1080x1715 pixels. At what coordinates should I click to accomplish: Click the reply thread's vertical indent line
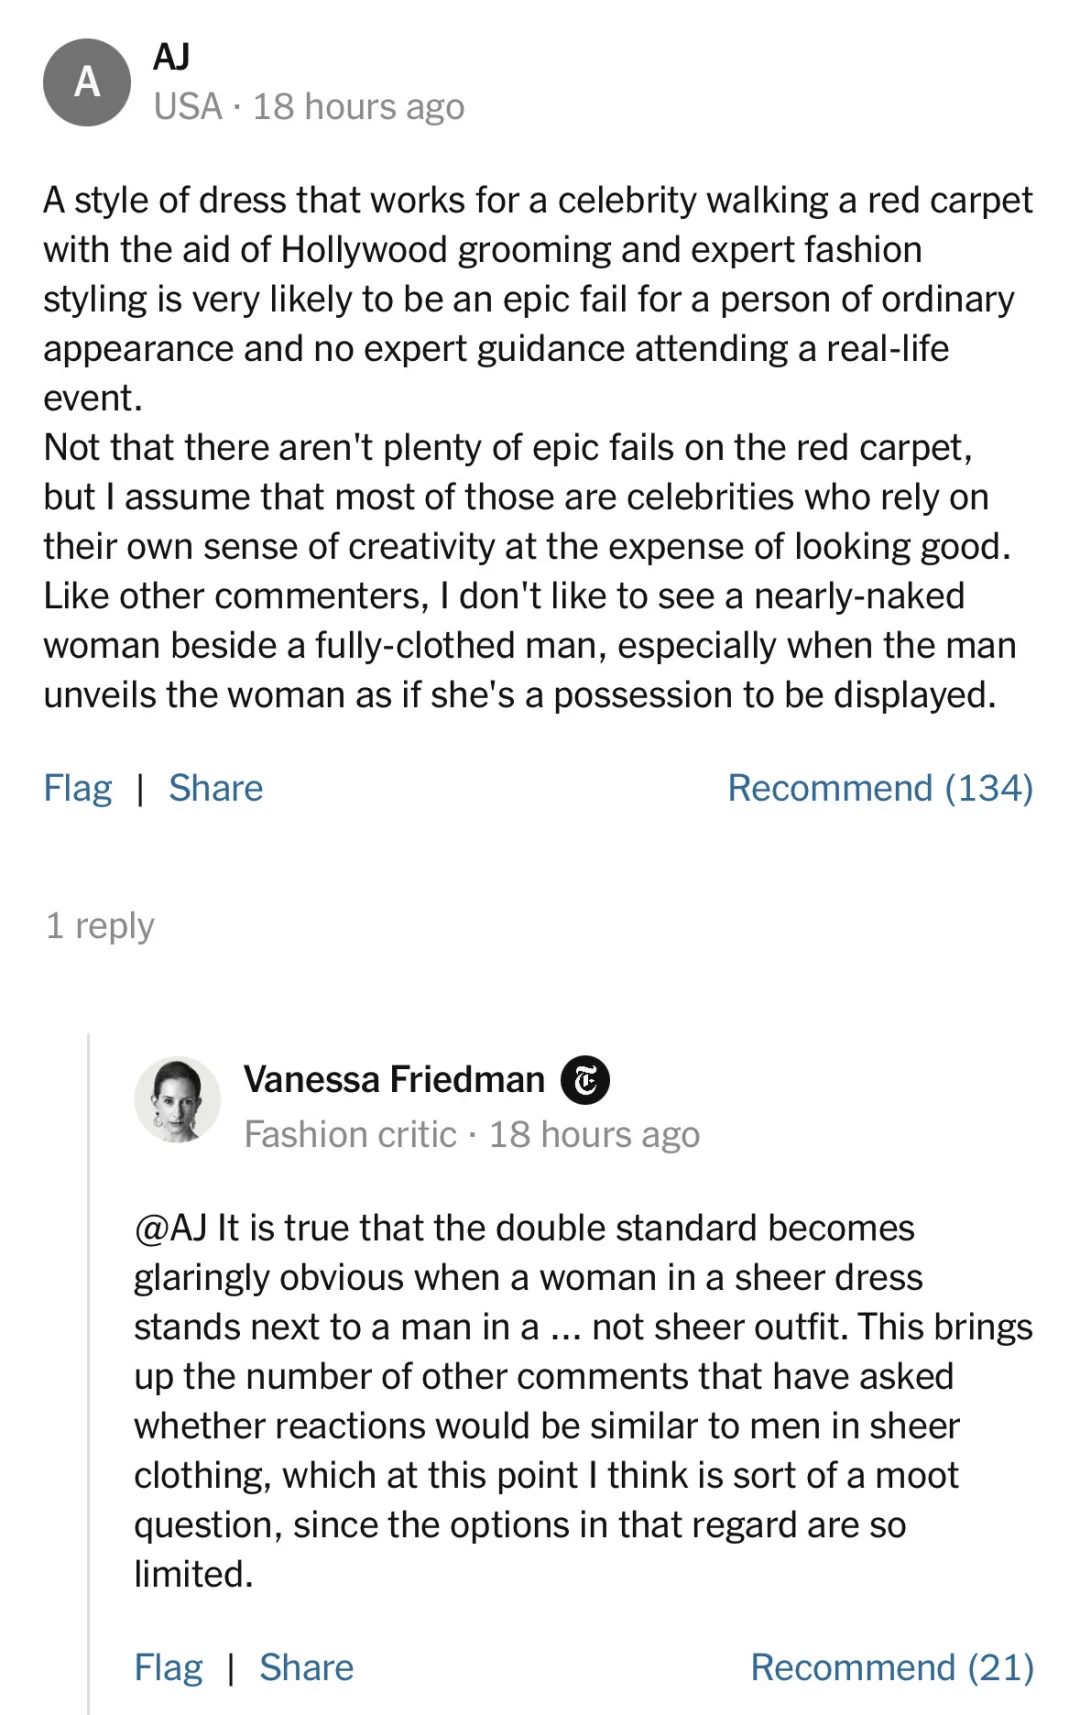(x=89, y=1370)
